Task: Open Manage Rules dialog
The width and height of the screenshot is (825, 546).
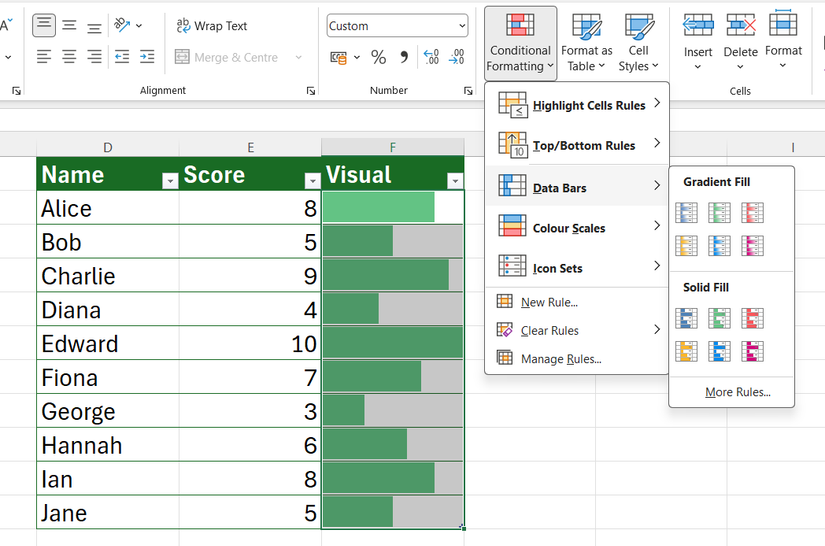Action: coord(577,359)
